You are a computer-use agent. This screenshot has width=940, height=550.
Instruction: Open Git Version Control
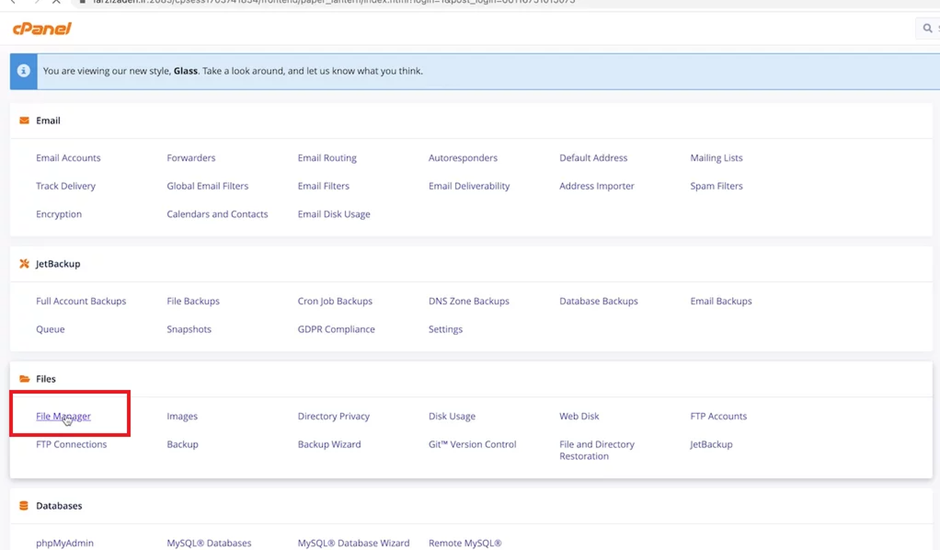pos(472,444)
